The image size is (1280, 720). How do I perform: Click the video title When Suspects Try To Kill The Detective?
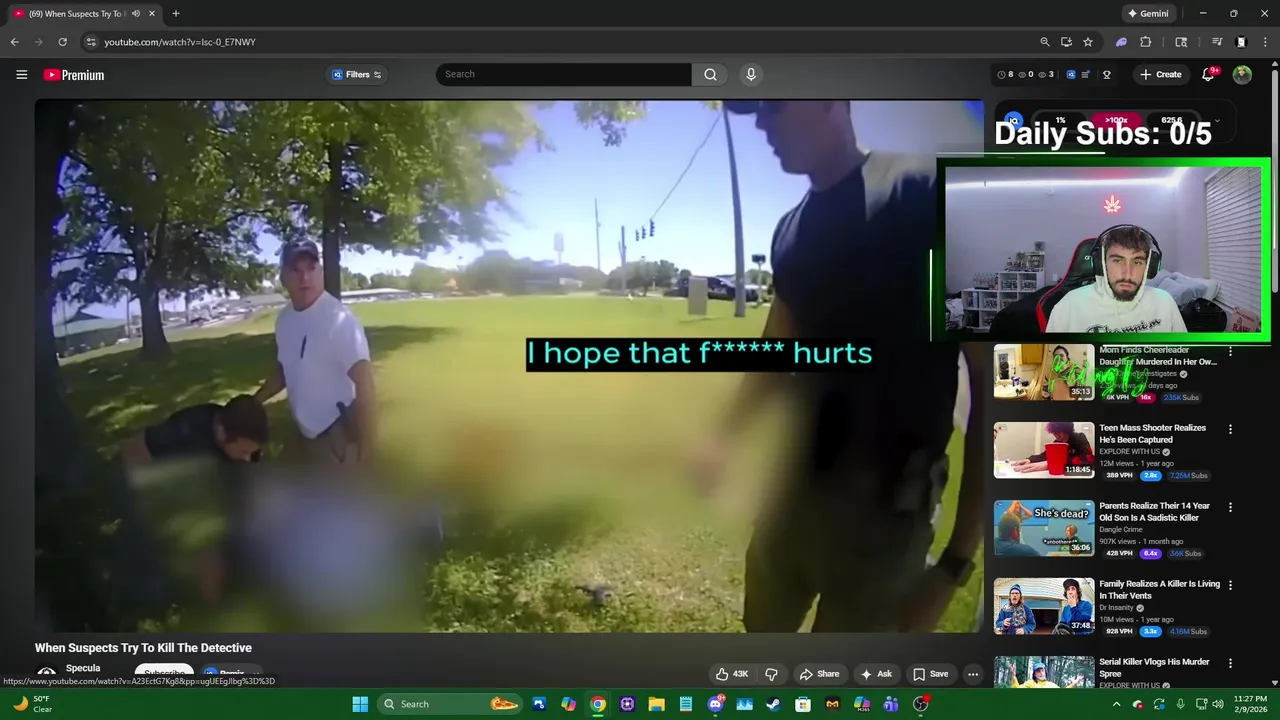click(143, 648)
